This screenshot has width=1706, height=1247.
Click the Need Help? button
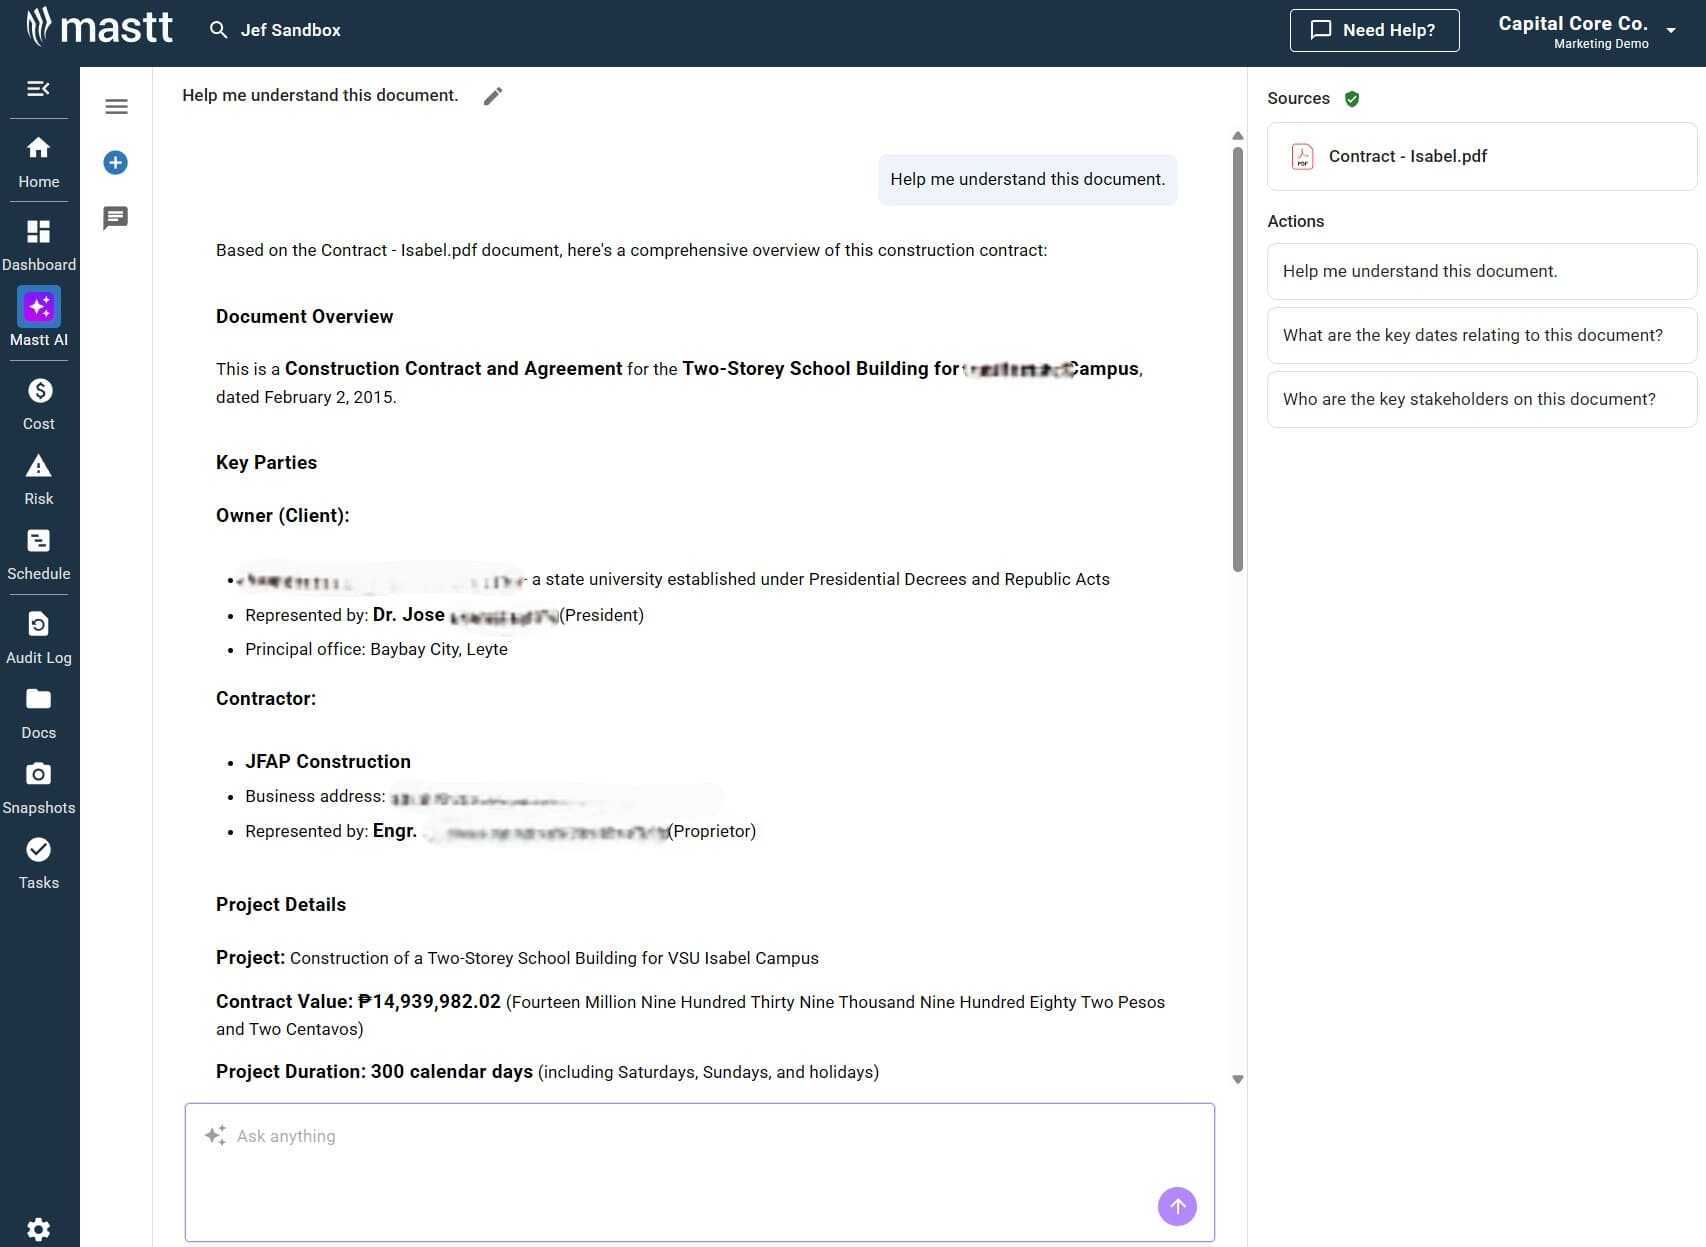[1374, 30]
